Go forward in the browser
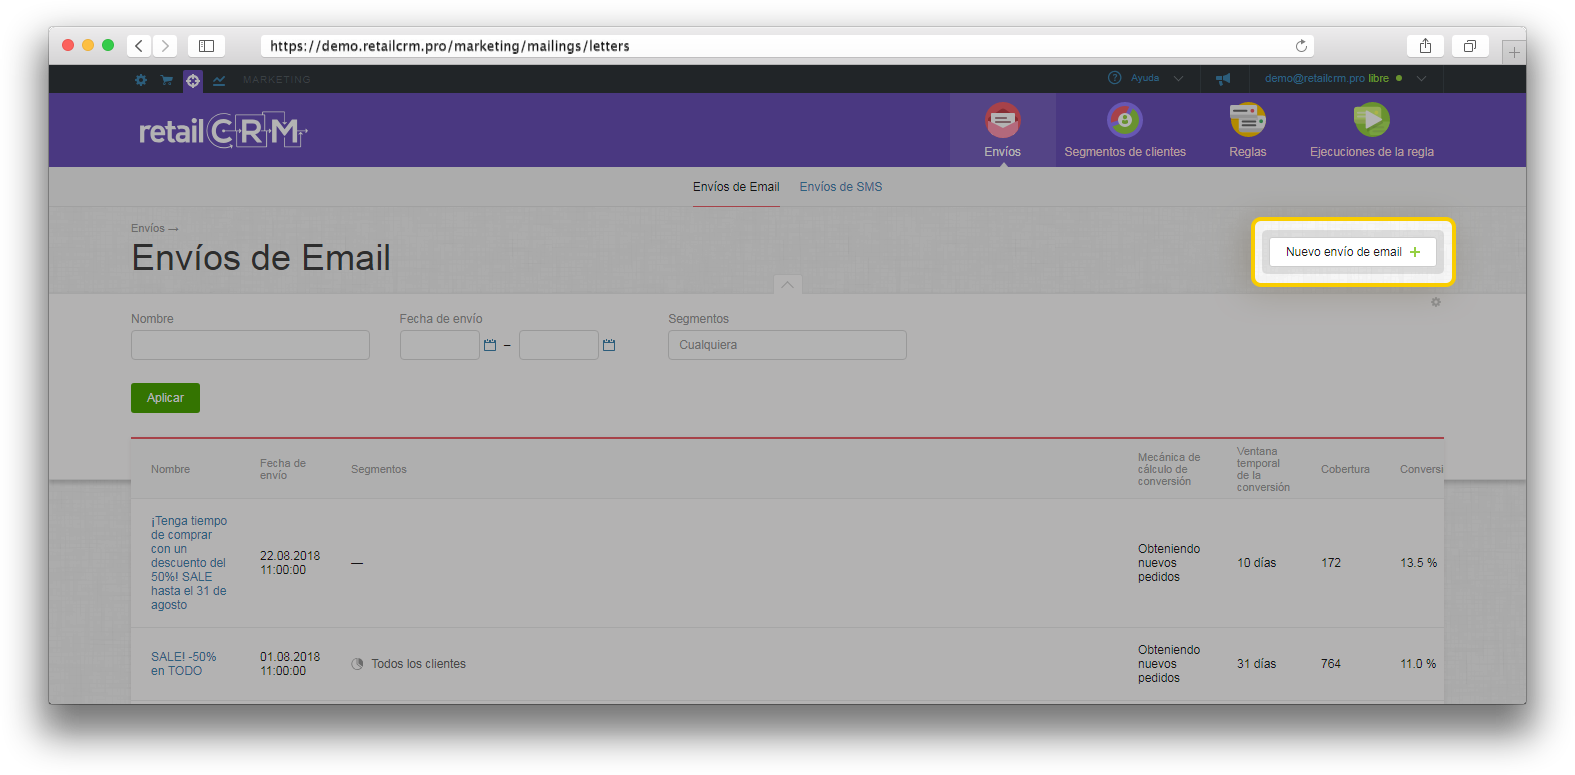1575x775 pixels. click(166, 46)
